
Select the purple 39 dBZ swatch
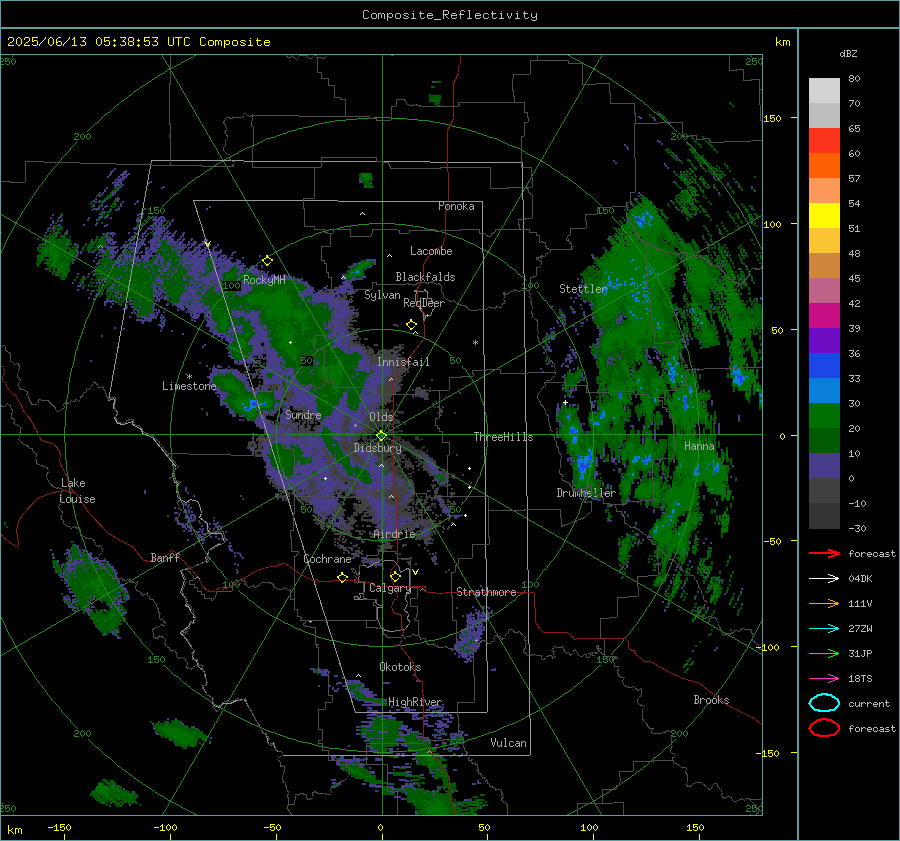(x=824, y=340)
